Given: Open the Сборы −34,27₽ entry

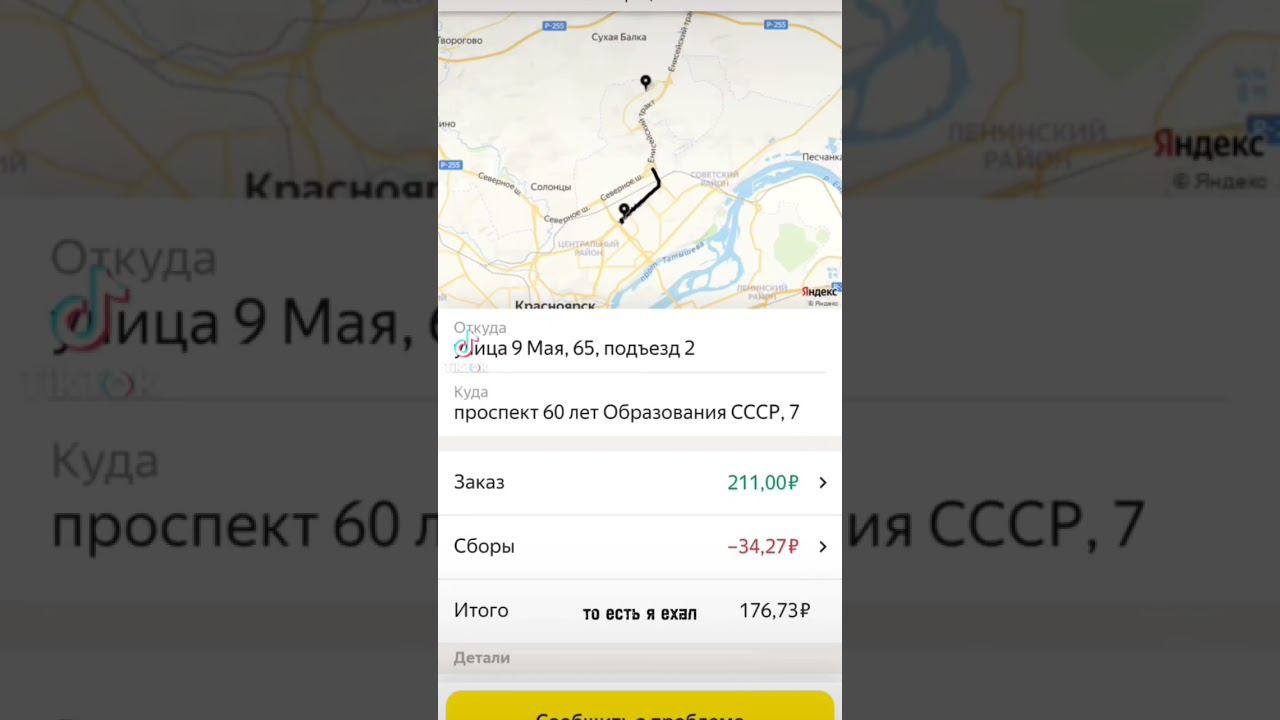Looking at the screenshot, I should [x=640, y=547].
